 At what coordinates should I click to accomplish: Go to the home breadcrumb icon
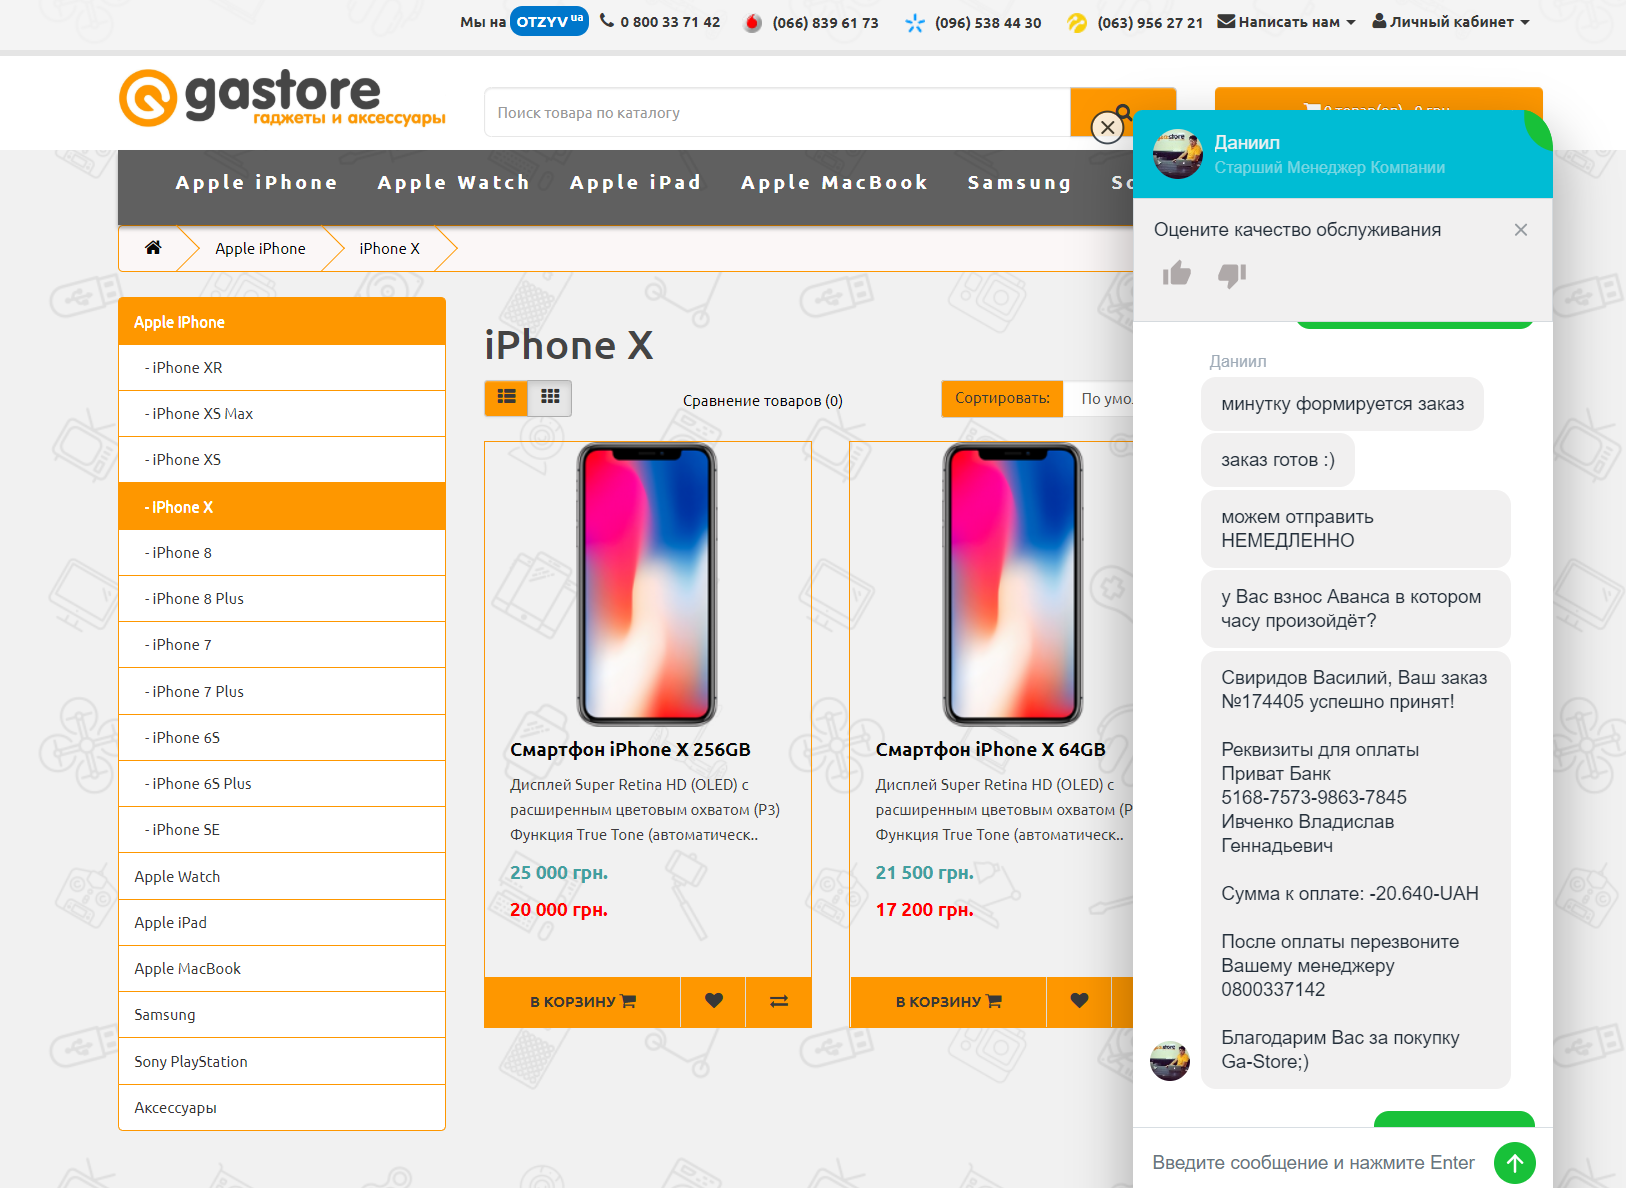[x=153, y=248]
